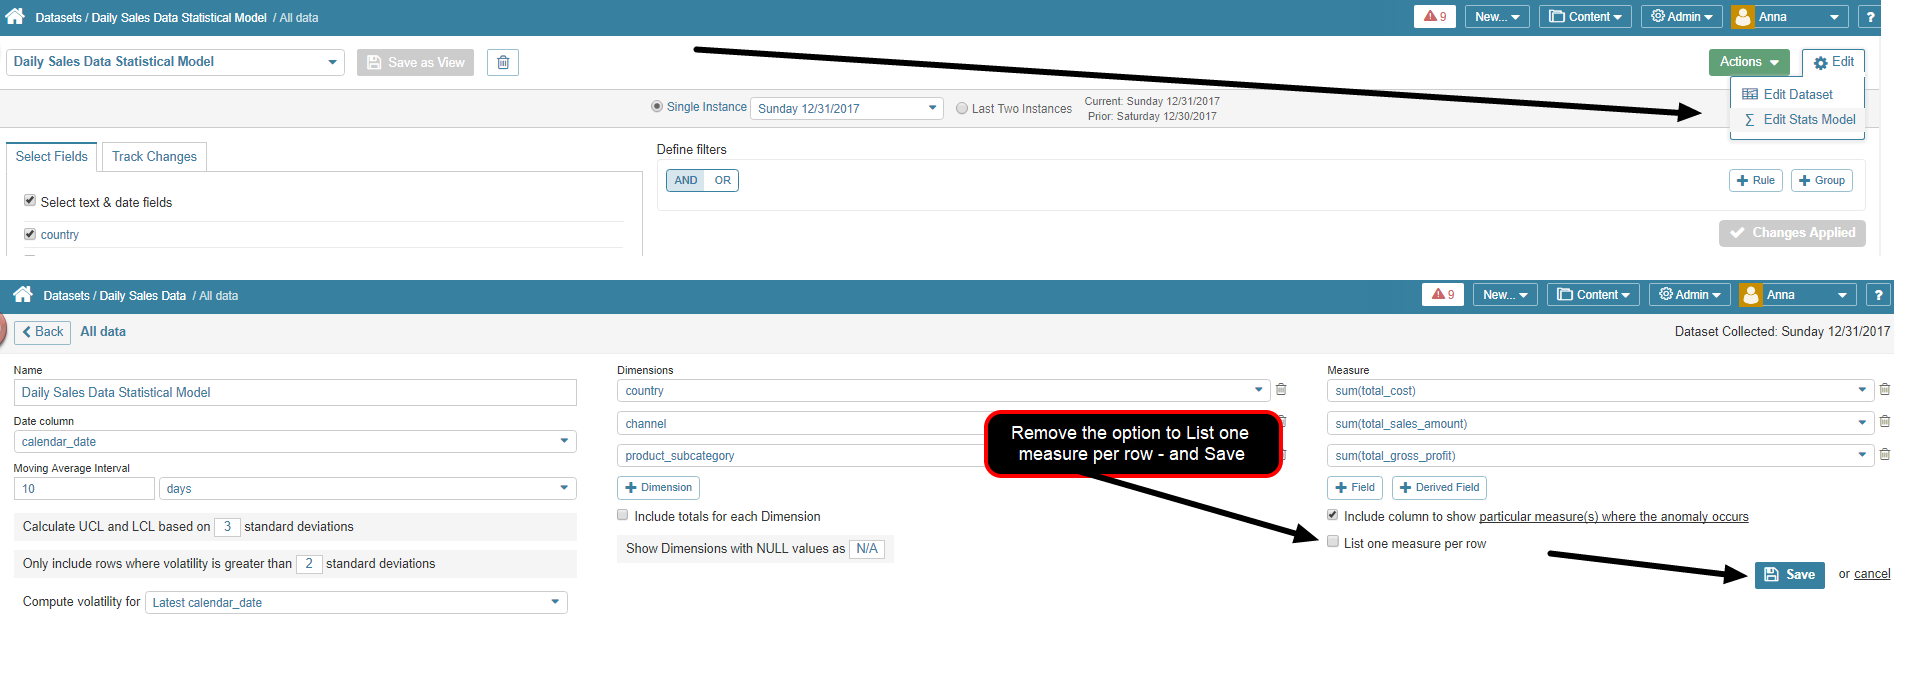Click Anna user avatar in lower header

[x=1751, y=294]
